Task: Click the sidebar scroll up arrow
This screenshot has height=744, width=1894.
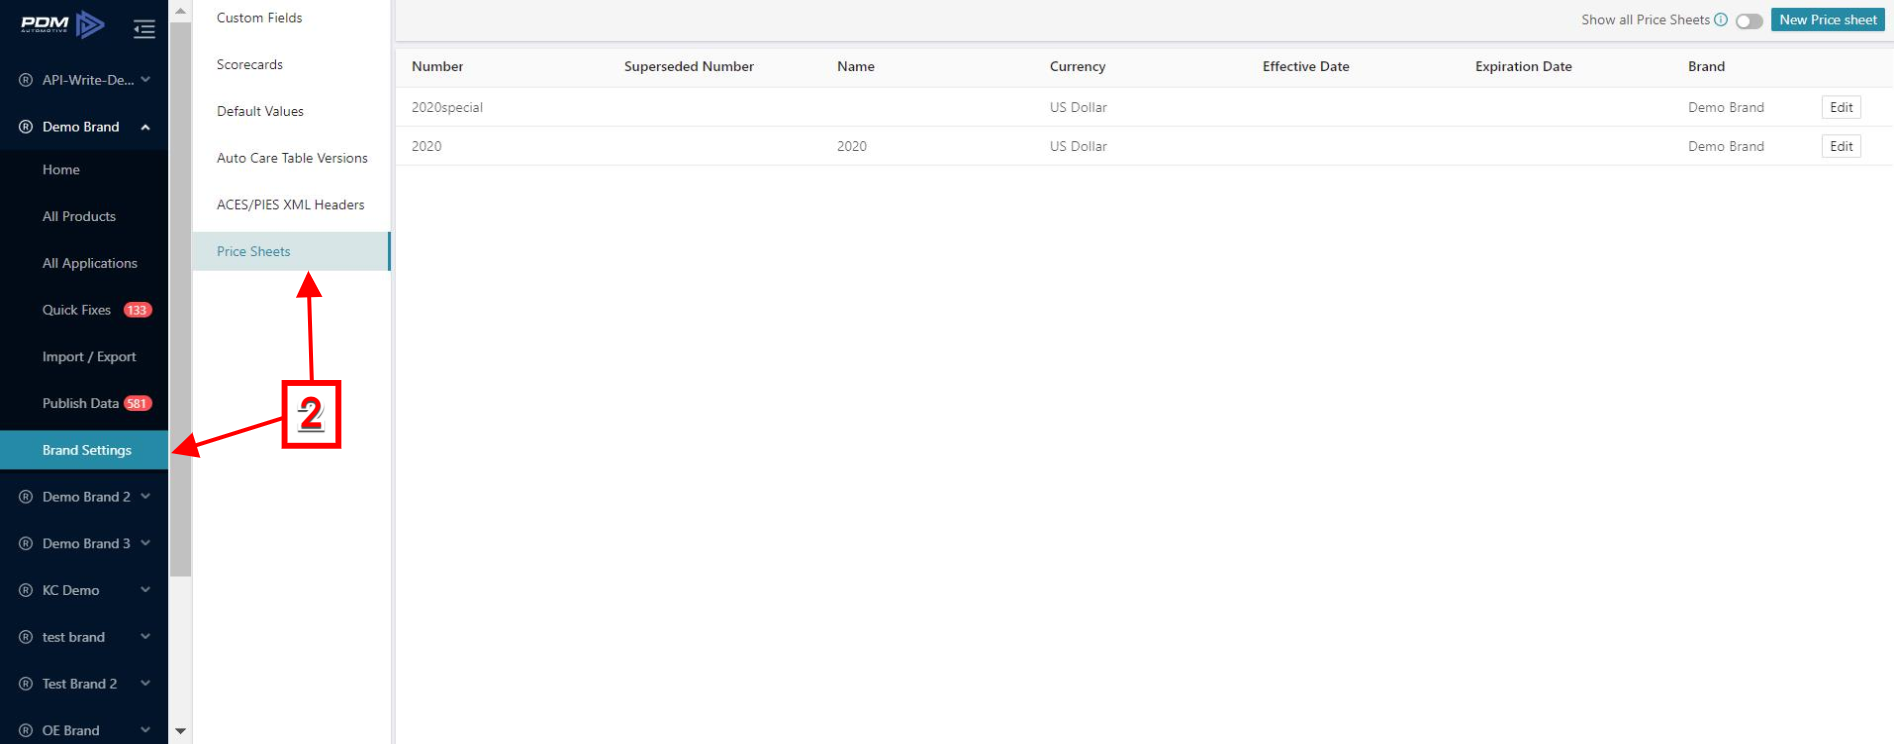Action: coord(180,11)
